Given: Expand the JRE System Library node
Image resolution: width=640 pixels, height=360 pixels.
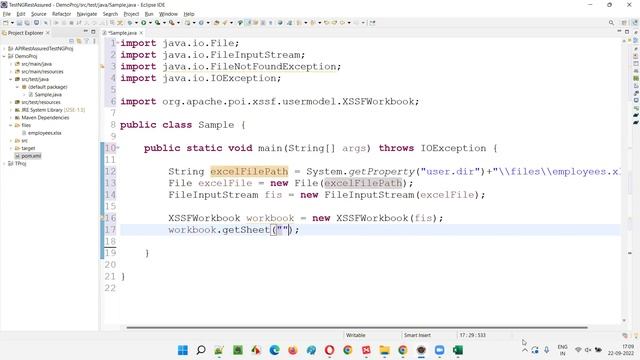Looking at the screenshot, I should [x=11, y=110].
